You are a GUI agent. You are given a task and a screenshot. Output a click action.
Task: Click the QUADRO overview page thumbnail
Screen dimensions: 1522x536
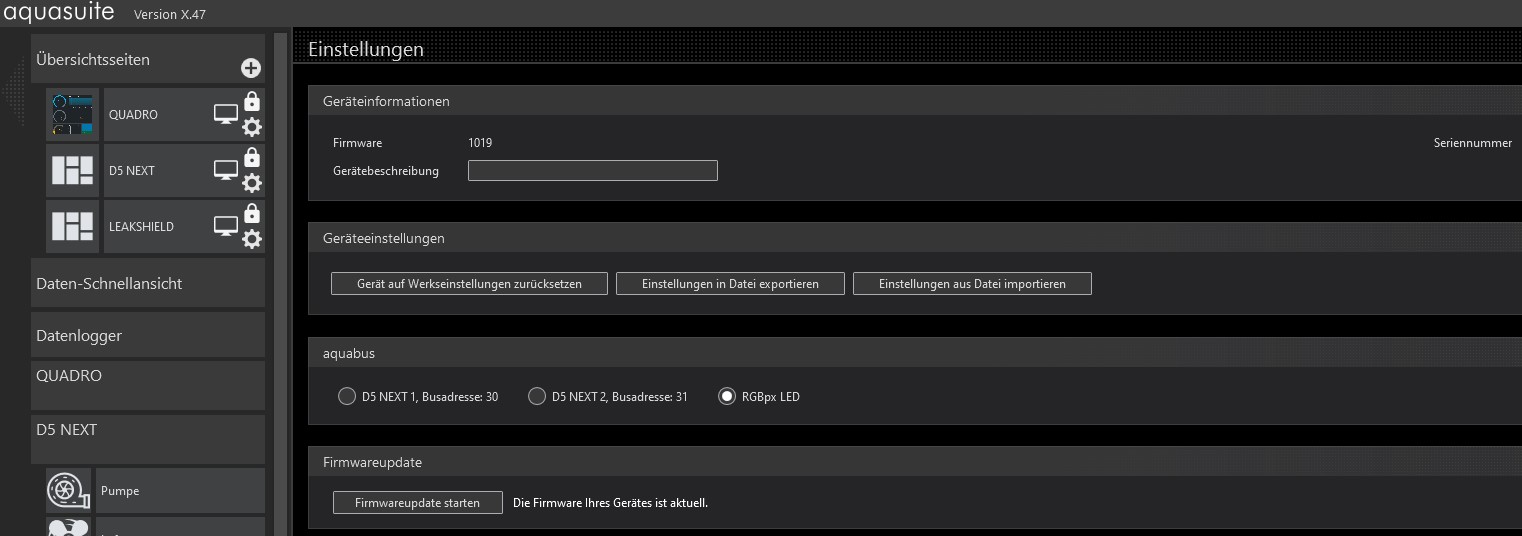click(73, 114)
